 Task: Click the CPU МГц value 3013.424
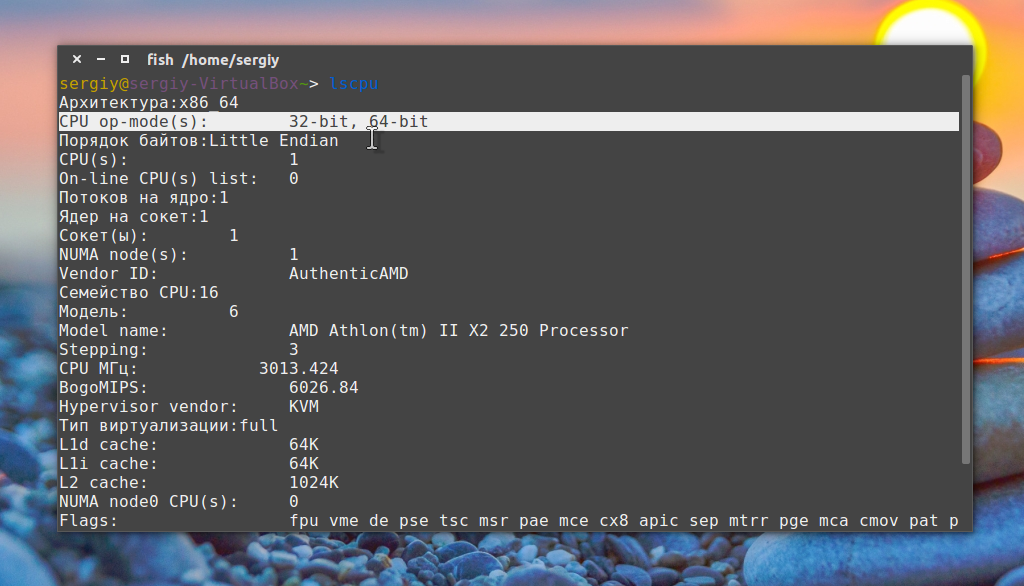tap(298, 369)
